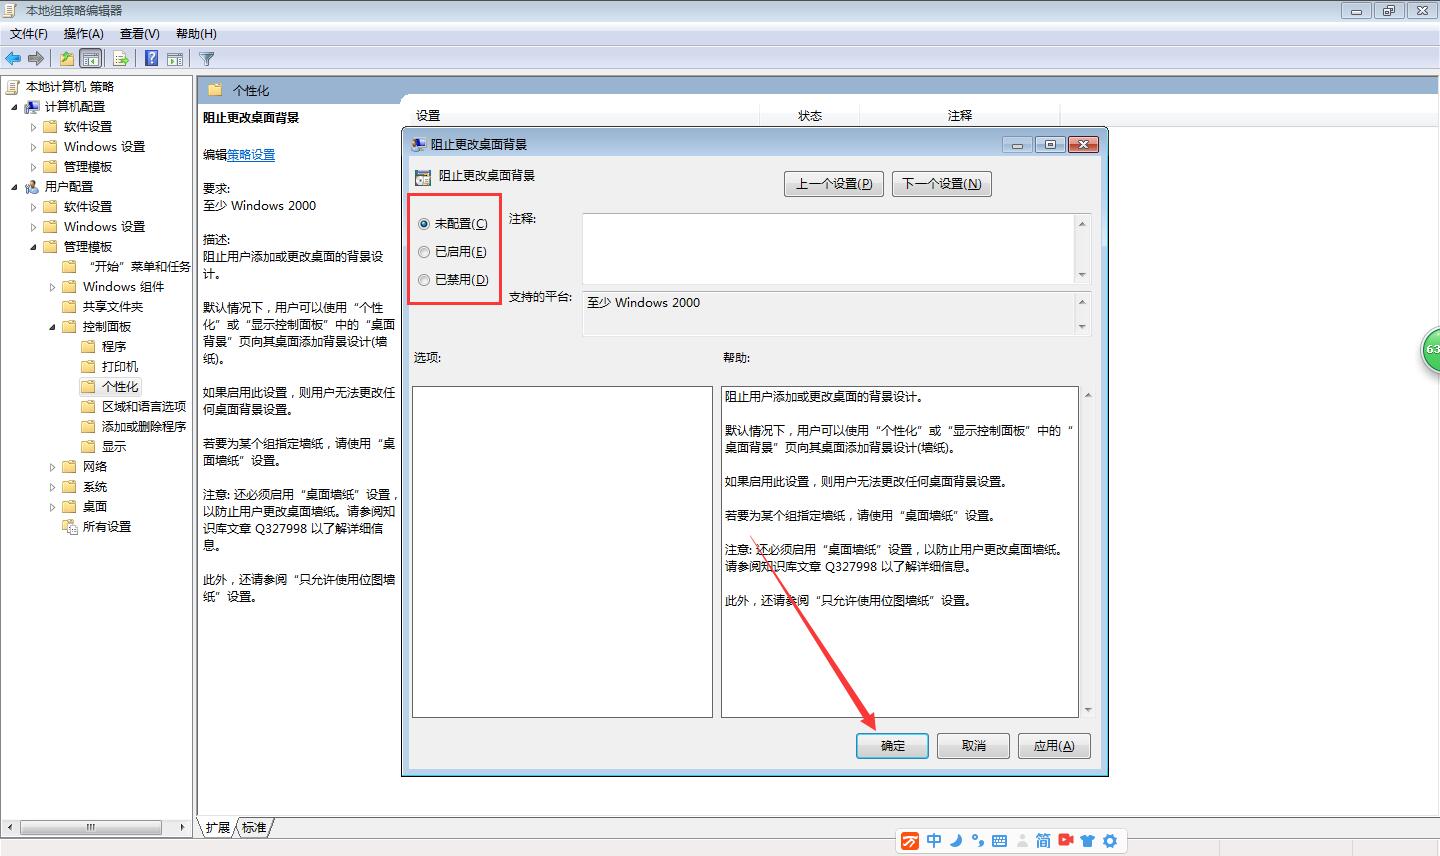This screenshot has height=856, width=1440.
Task: Select the 已禁用 radio button
Action: tap(424, 280)
